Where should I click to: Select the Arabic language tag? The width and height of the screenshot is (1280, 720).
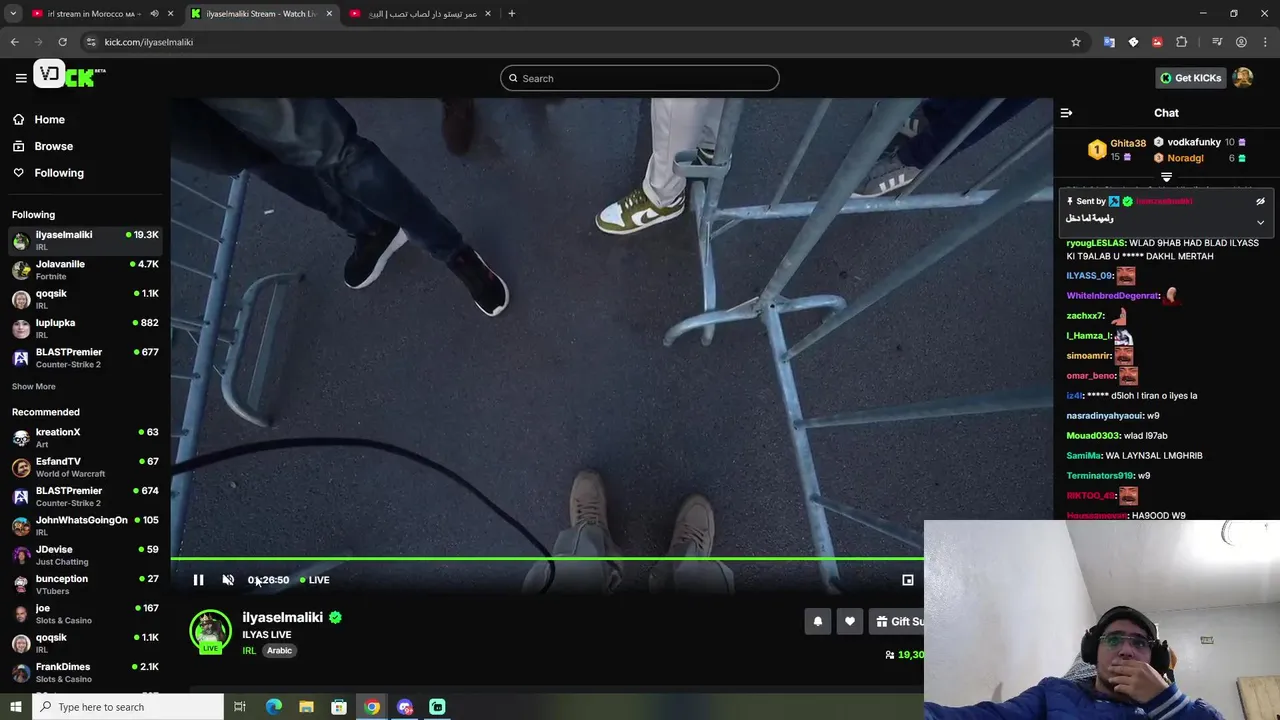pos(279,650)
